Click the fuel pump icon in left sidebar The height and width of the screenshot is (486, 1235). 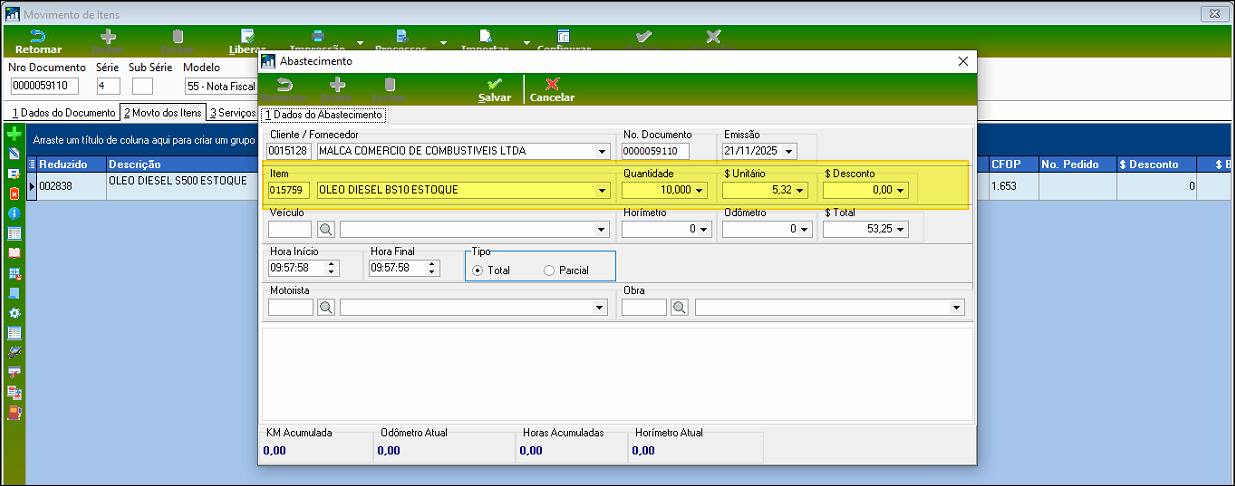click(14, 412)
